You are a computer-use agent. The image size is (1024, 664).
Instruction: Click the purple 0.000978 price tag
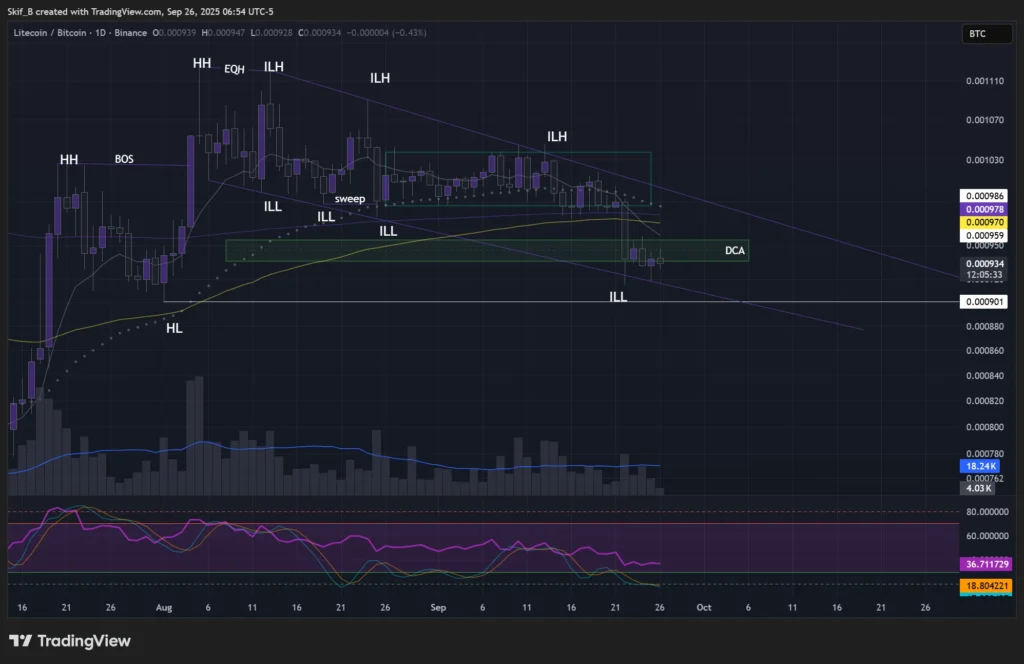984,209
